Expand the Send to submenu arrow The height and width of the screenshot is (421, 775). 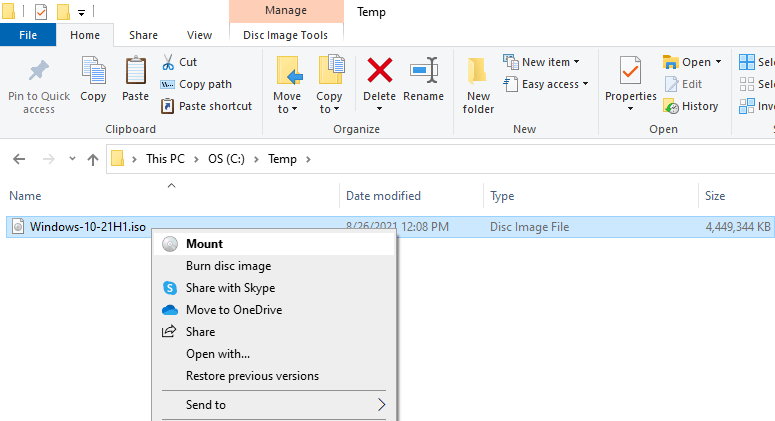381,405
